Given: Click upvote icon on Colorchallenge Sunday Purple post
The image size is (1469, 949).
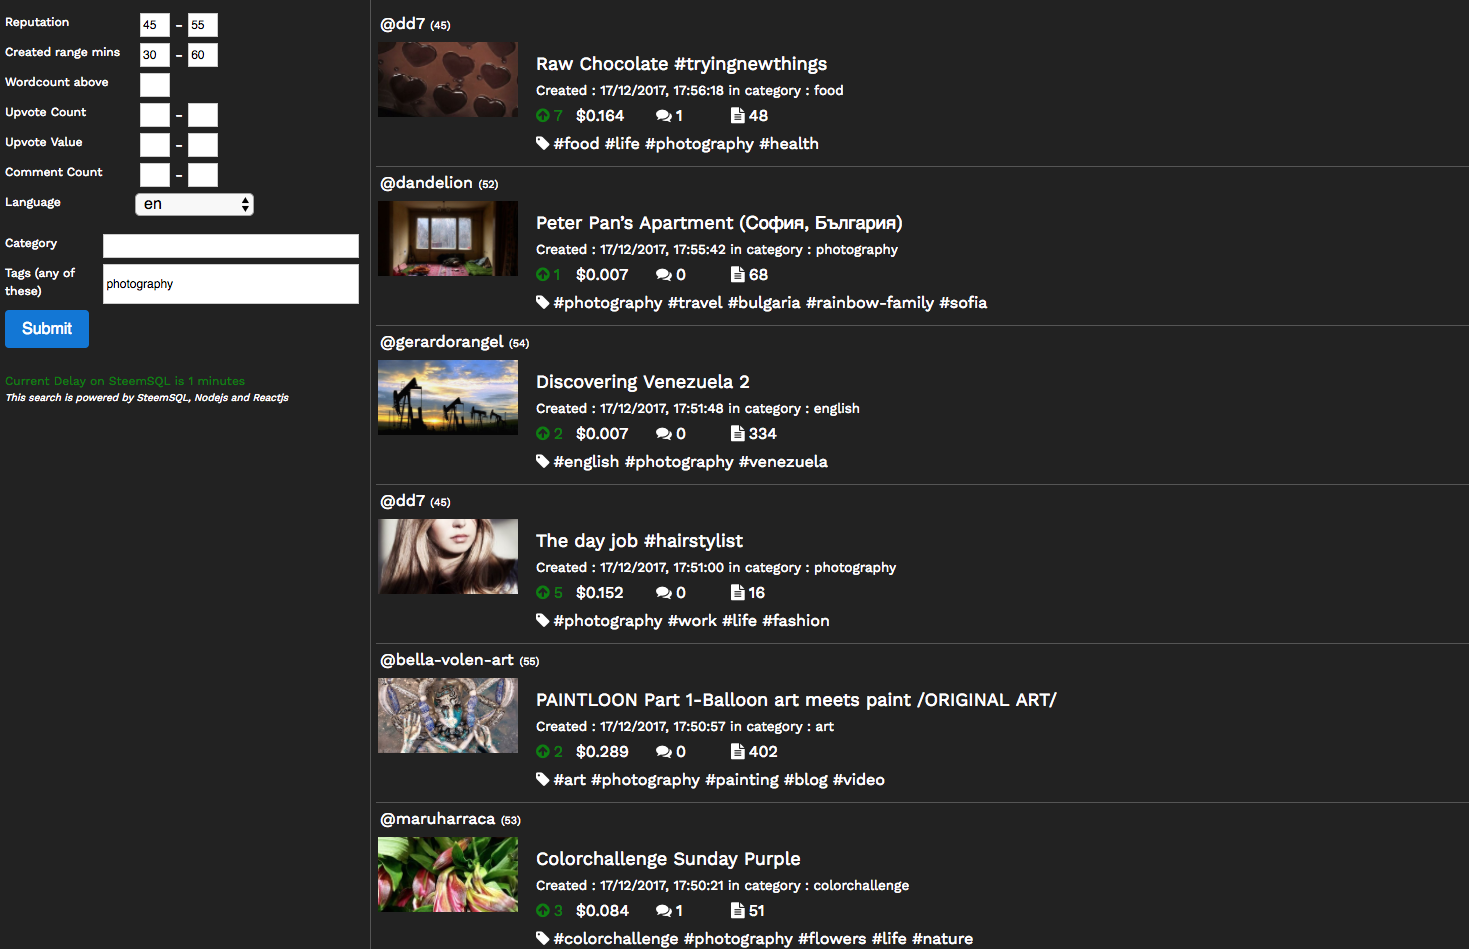Looking at the screenshot, I should click(x=543, y=911).
